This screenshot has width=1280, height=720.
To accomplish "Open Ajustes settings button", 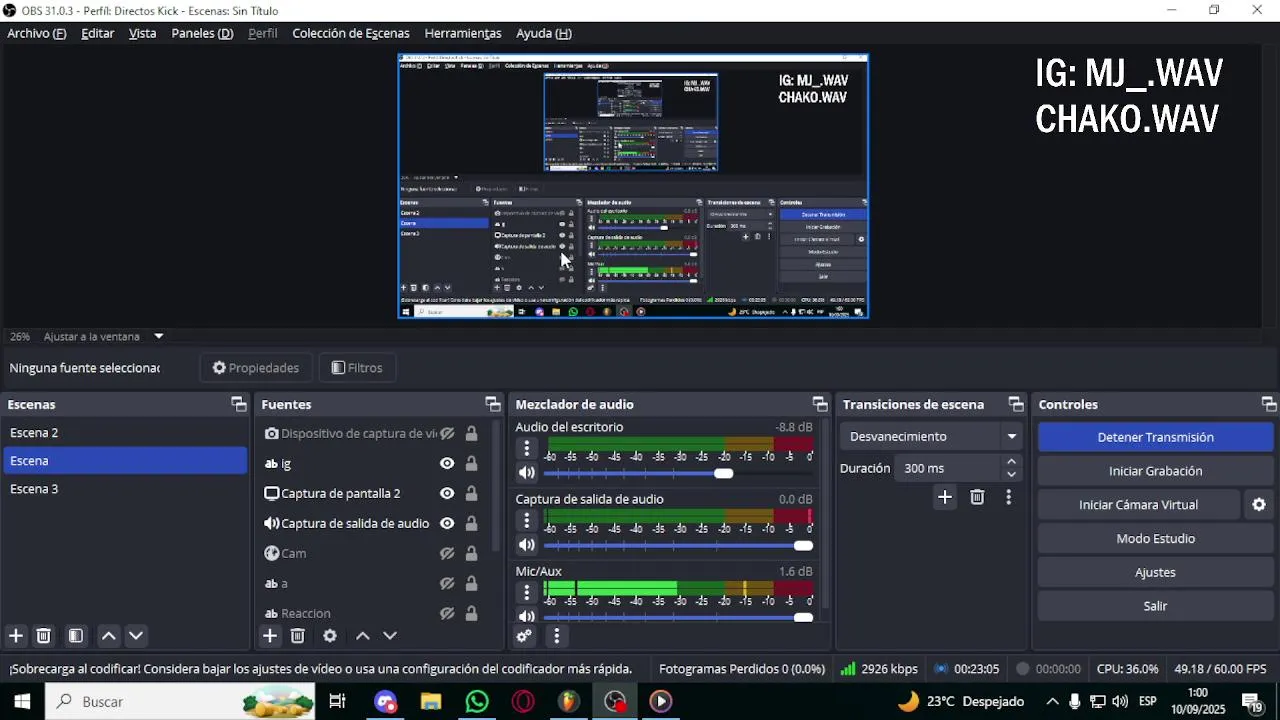I will 1155,573.
